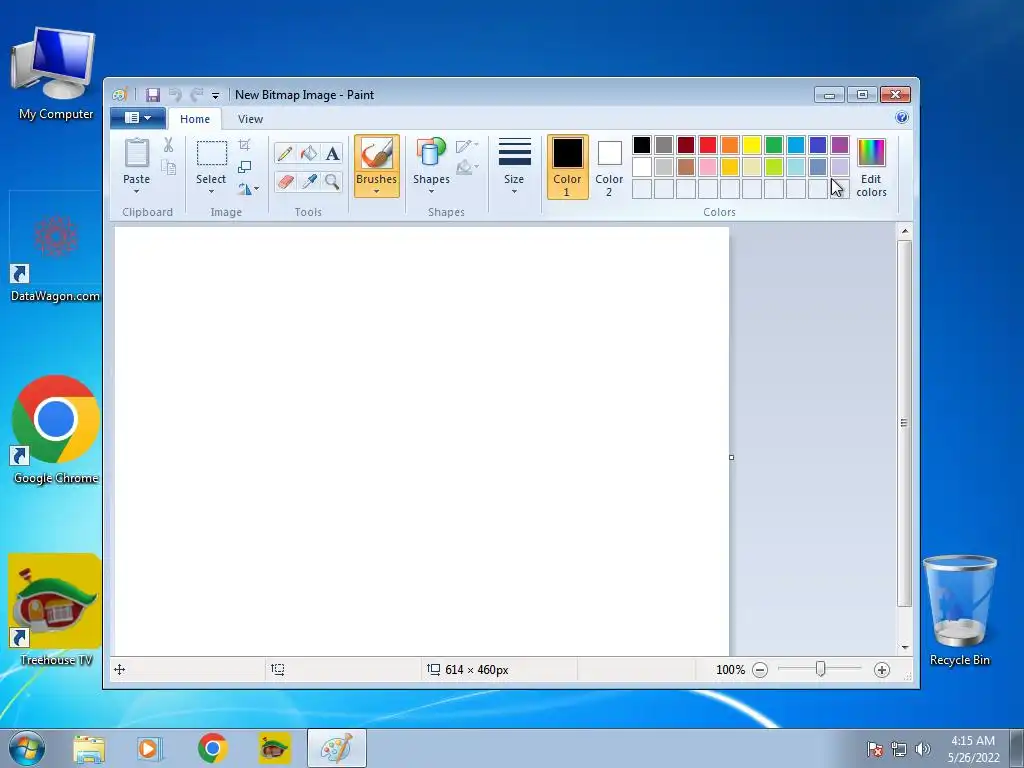Open Windows Start button
Viewport: 1024px width, 768px height.
coord(27,748)
